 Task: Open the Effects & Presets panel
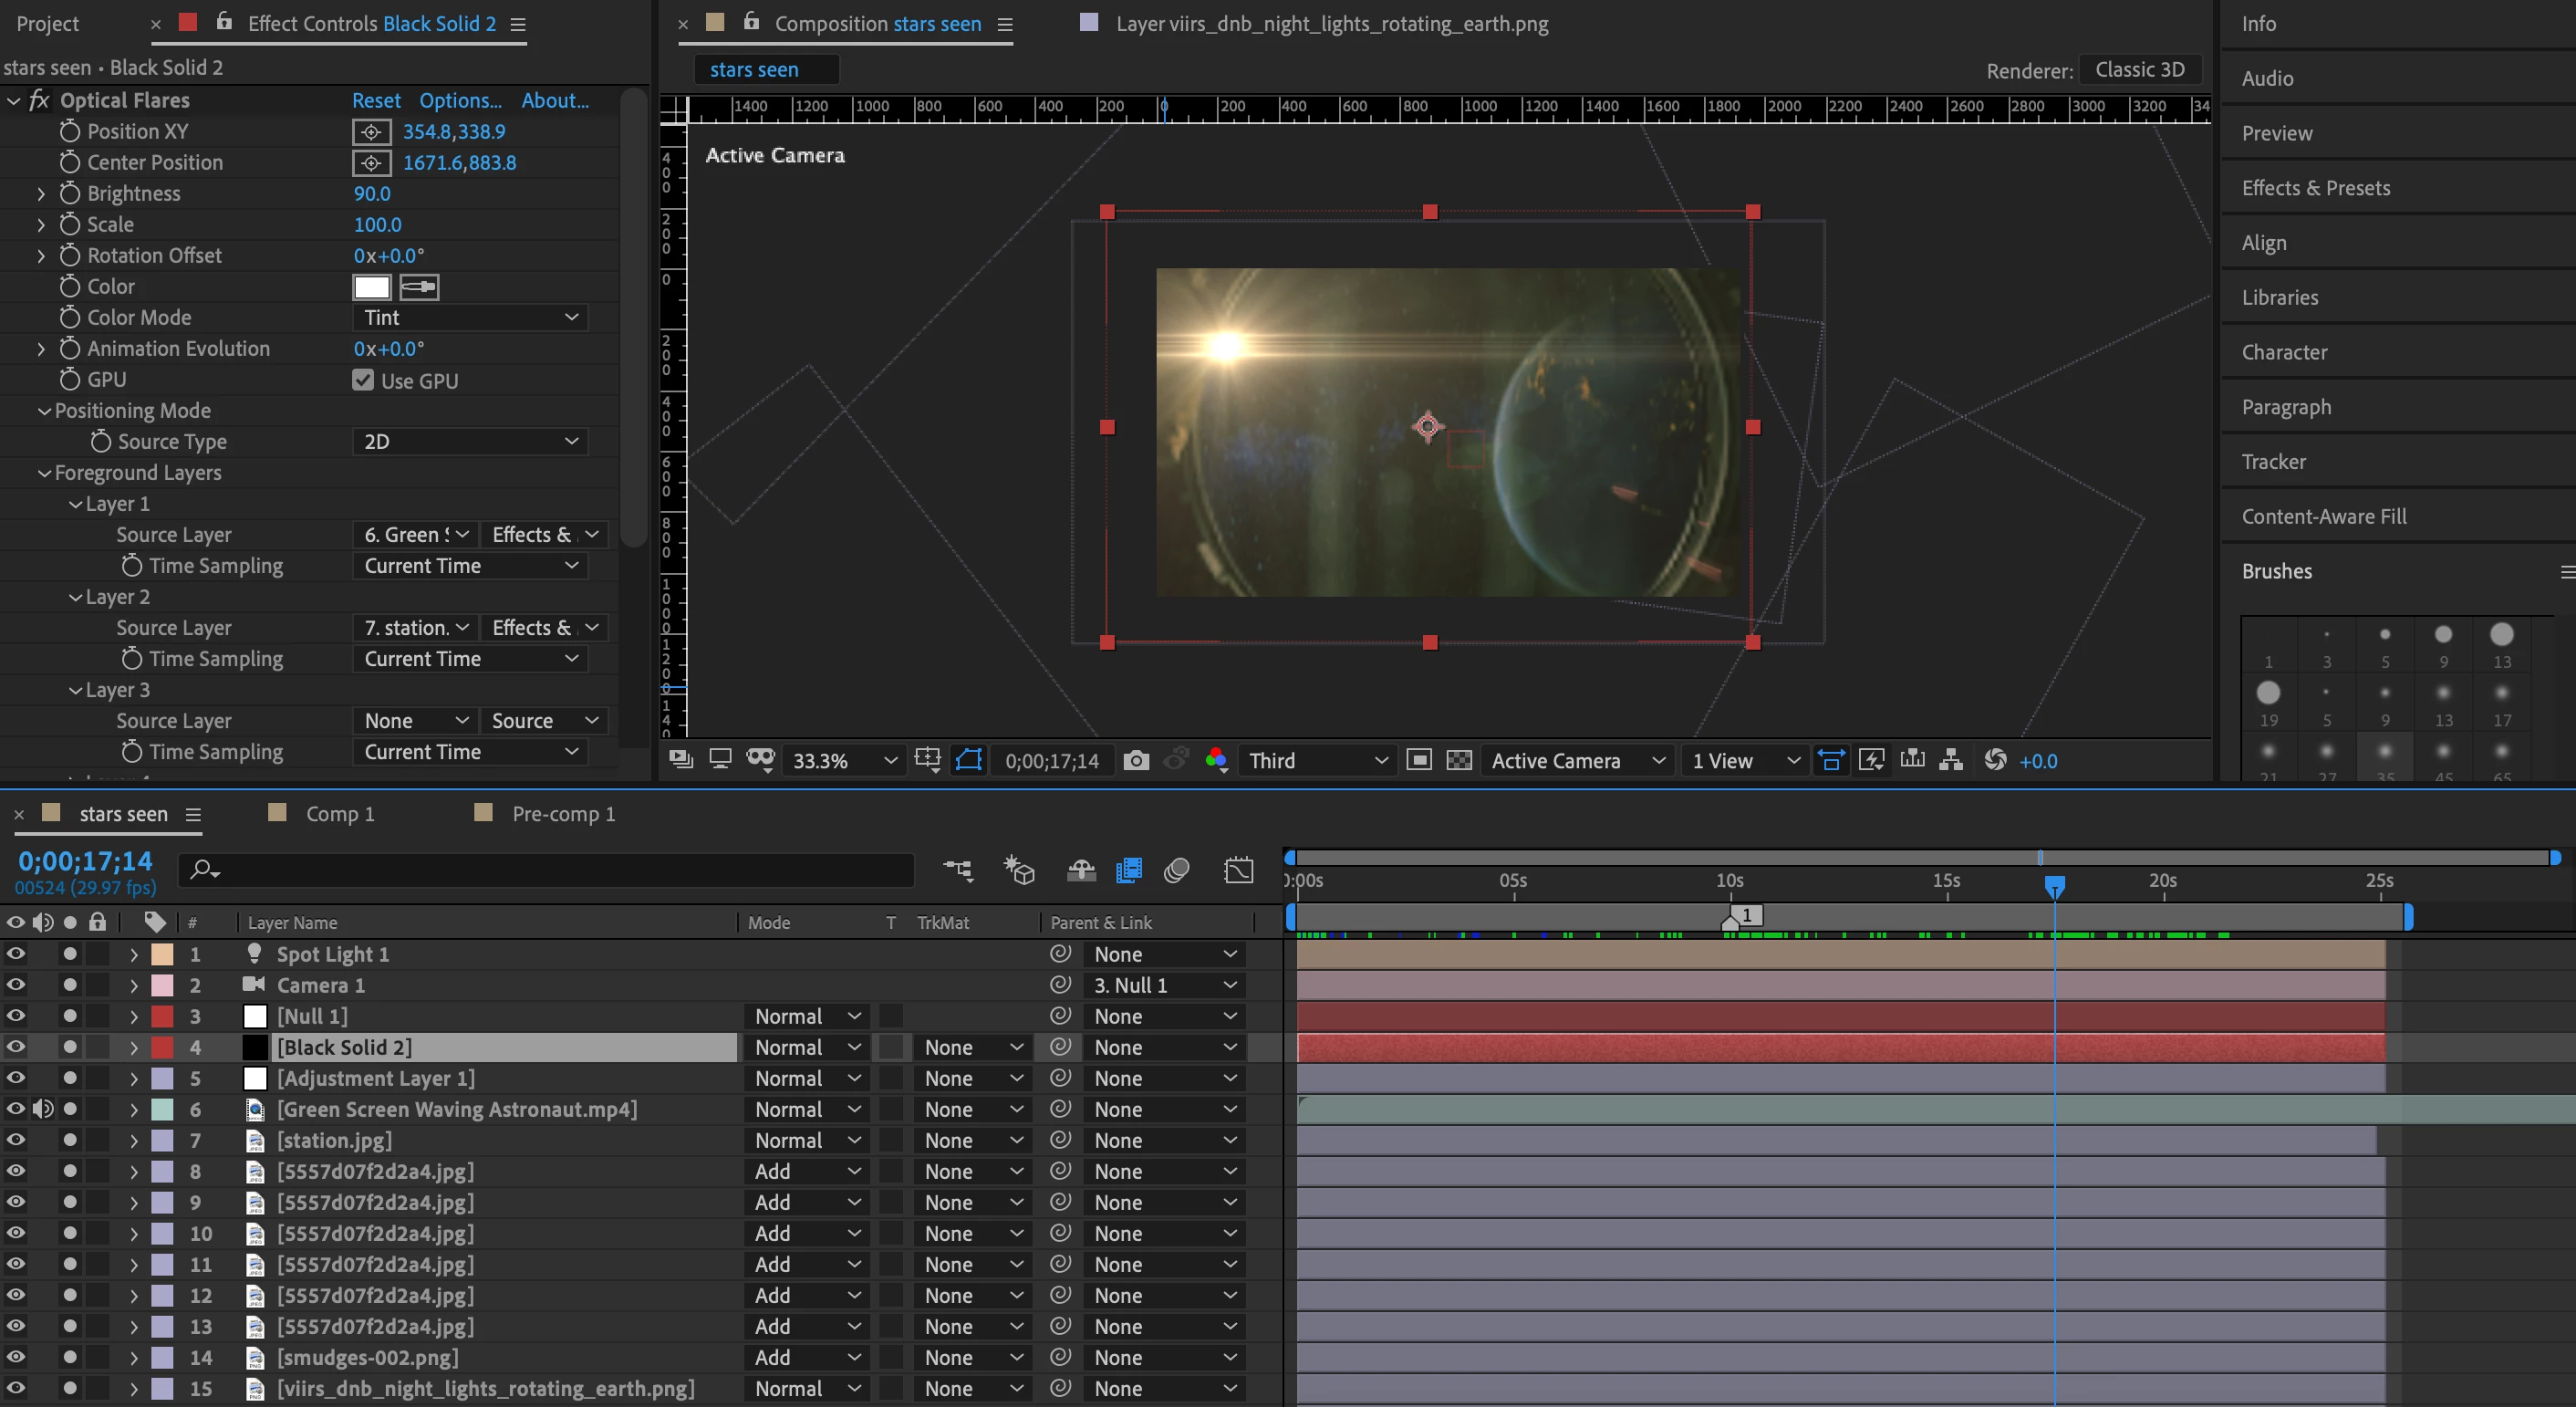tap(2315, 188)
